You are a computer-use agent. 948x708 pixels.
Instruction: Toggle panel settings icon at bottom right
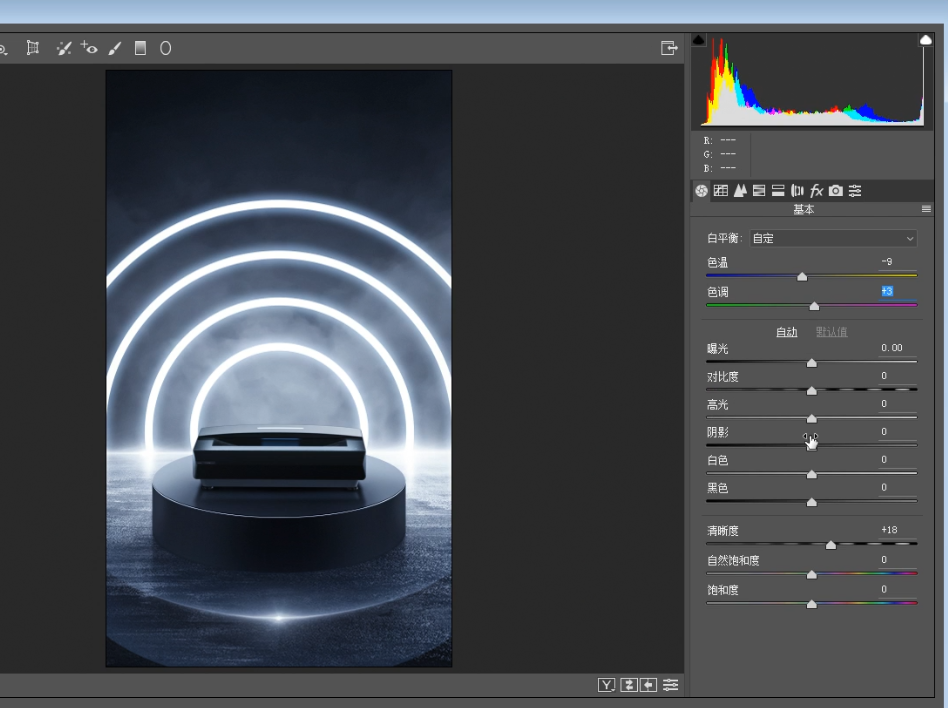tap(670, 685)
